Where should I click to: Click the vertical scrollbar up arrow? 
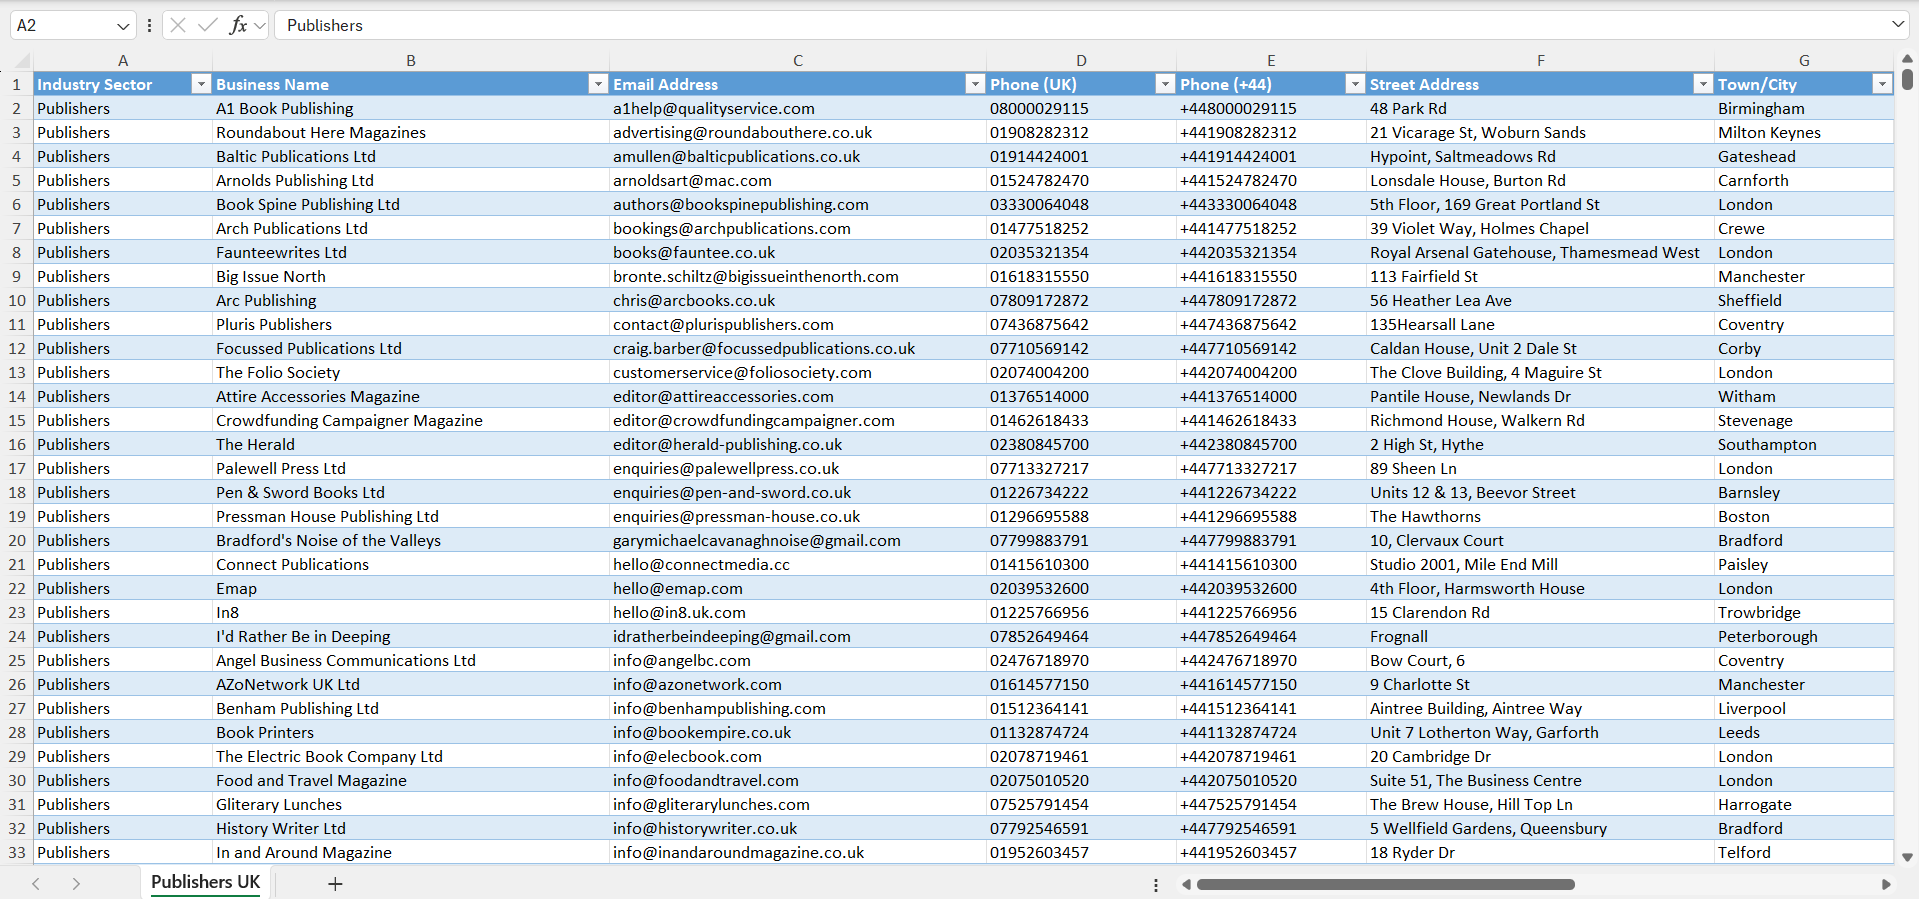(x=1907, y=59)
